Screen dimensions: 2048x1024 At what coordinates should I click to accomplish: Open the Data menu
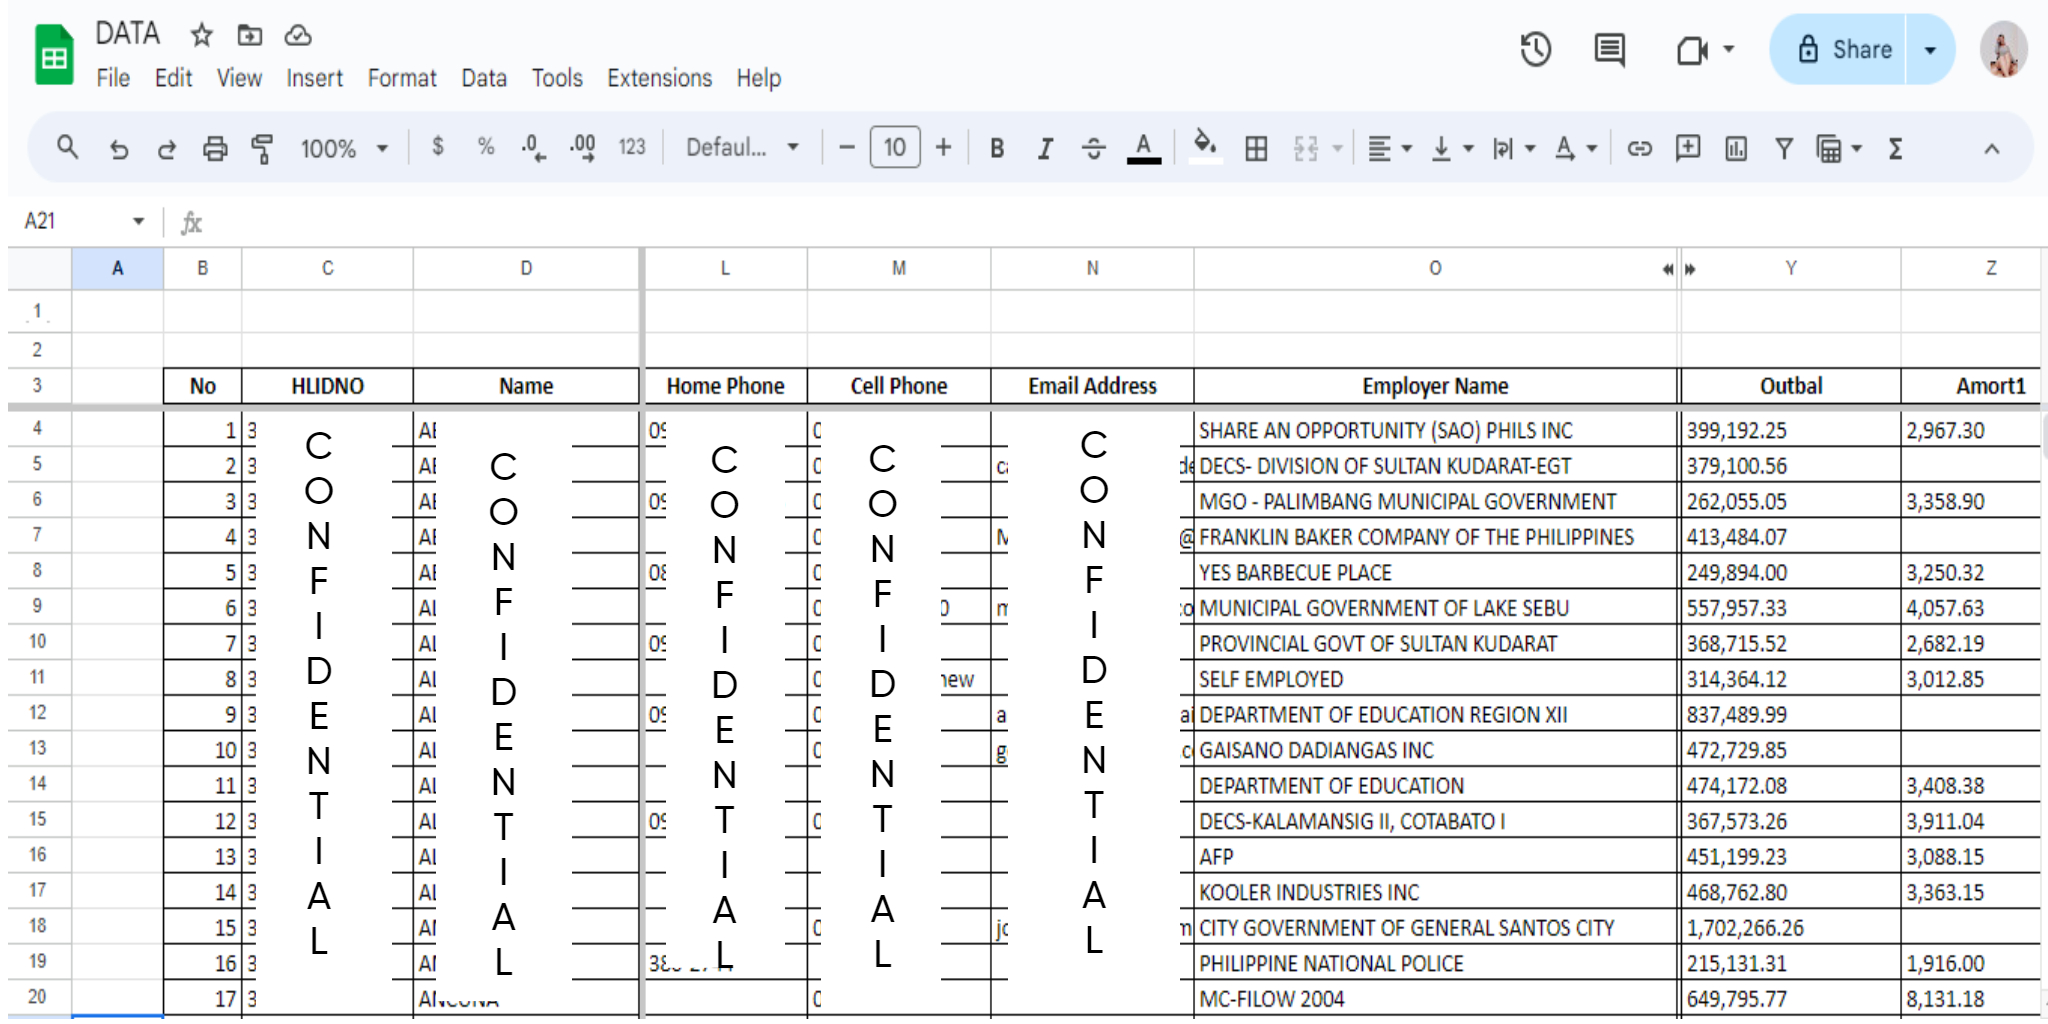tap(484, 78)
